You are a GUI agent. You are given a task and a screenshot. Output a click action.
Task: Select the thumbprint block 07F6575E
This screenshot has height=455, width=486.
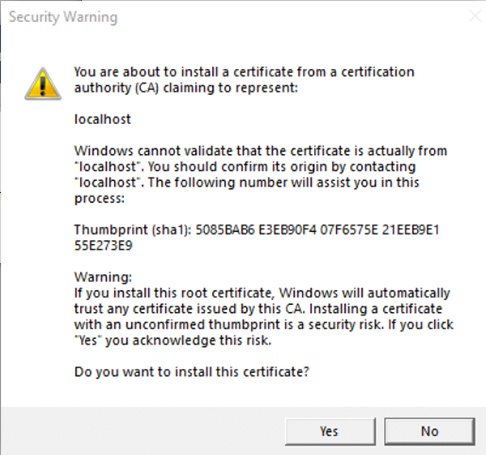(349, 230)
